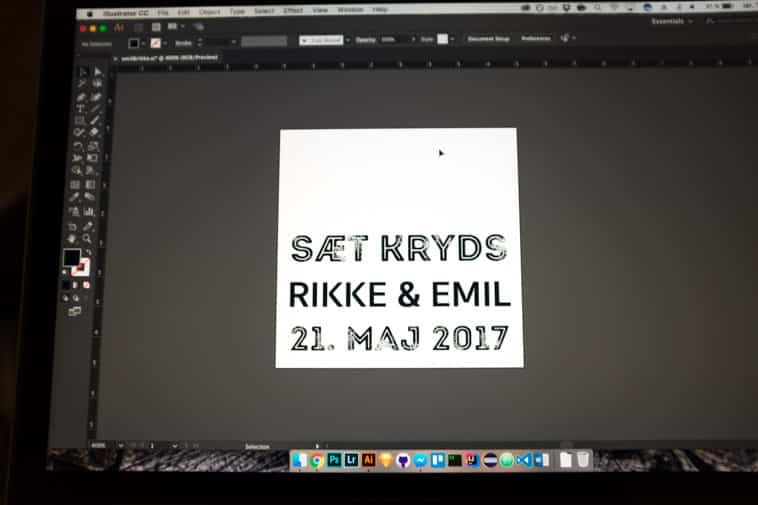Open Photoshop from the Dock

point(334,460)
